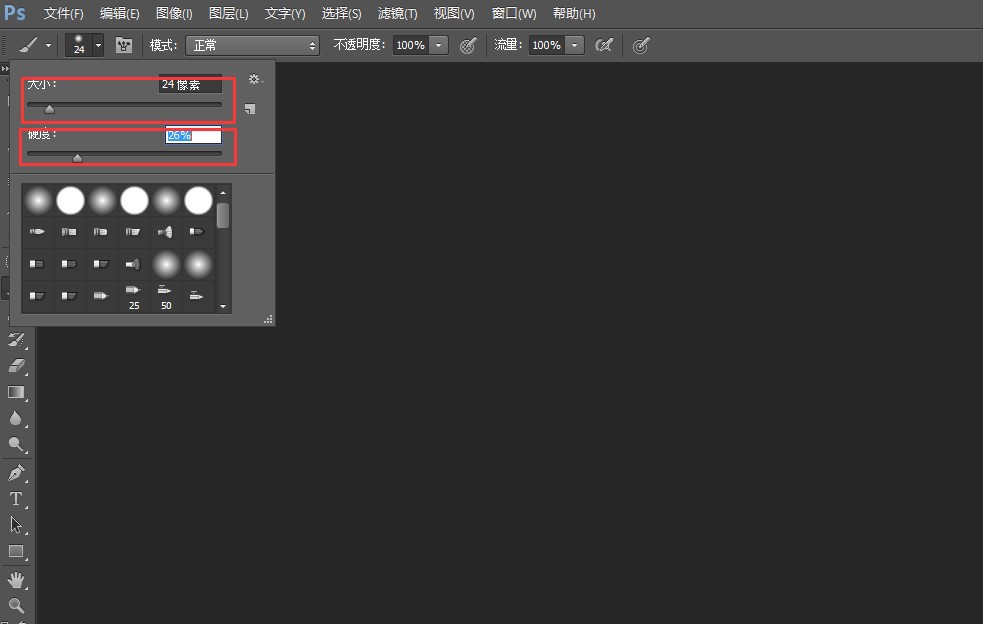Image resolution: width=983 pixels, height=624 pixels.
Task: Enable airbrush build-up mode
Action: (x=604, y=45)
